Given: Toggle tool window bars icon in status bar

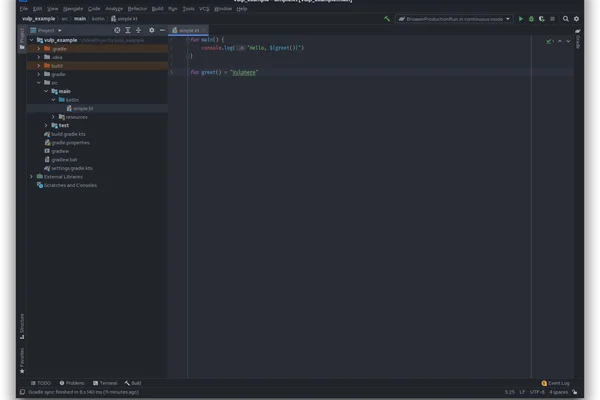Looking at the screenshot, I should point(22,392).
